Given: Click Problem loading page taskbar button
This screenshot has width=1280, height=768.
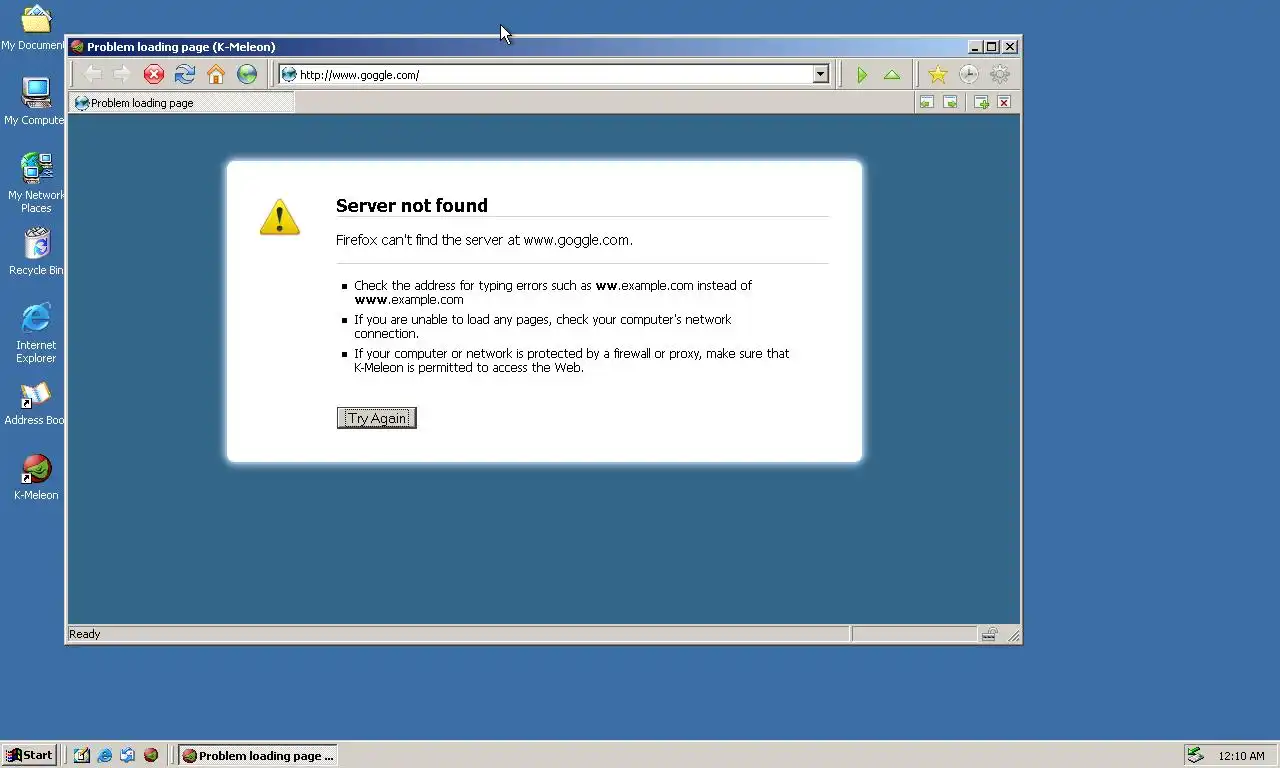Looking at the screenshot, I should tap(258, 755).
